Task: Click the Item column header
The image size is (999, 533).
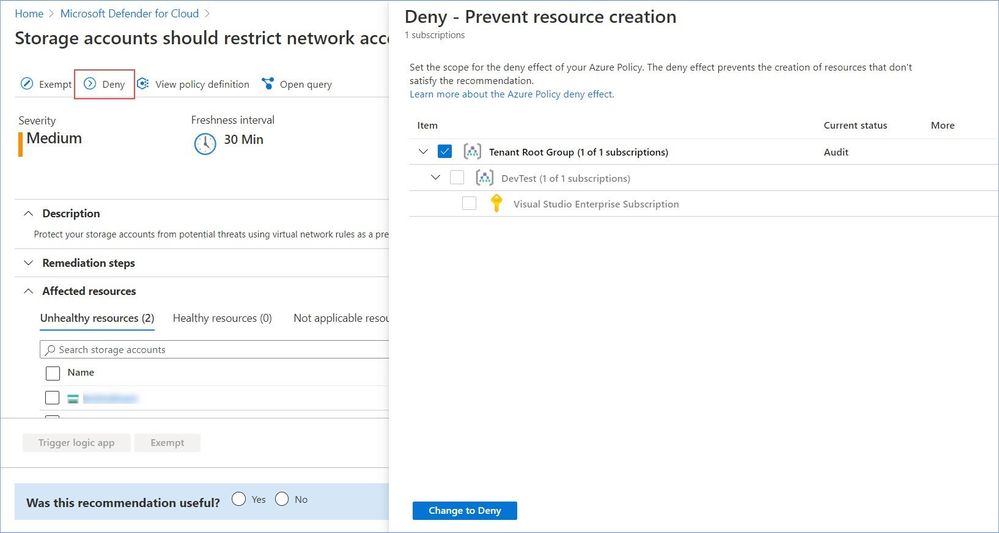Action: pos(427,125)
